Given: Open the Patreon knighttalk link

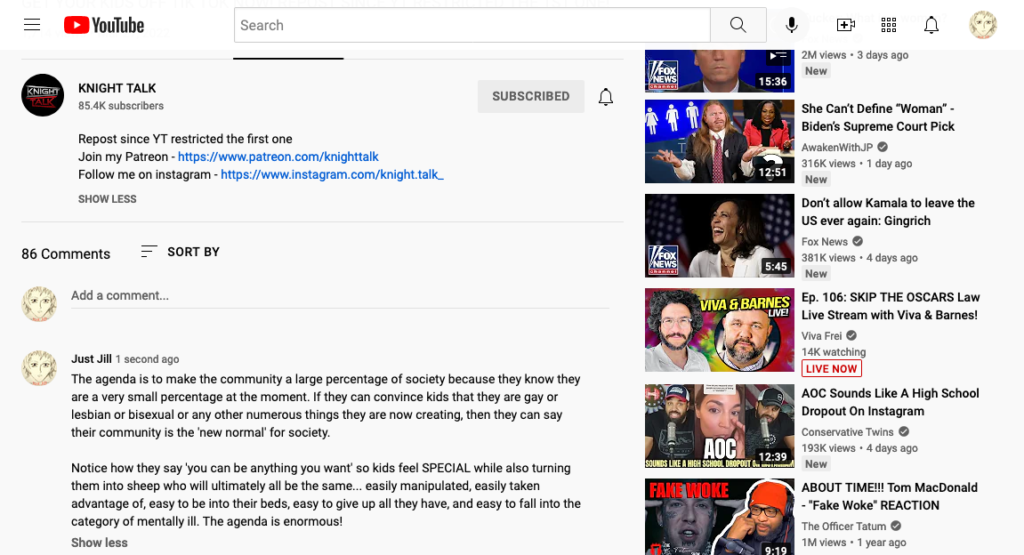Looking at the screenshot, I should 278,157.
